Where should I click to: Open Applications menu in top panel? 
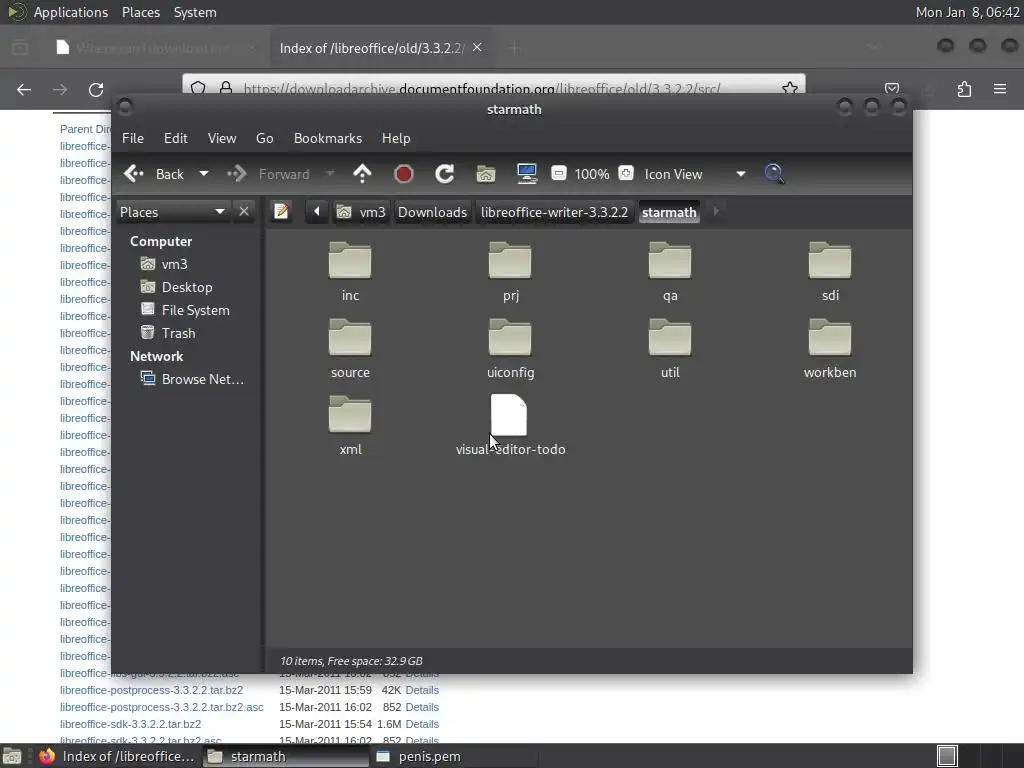pos(71,12)
